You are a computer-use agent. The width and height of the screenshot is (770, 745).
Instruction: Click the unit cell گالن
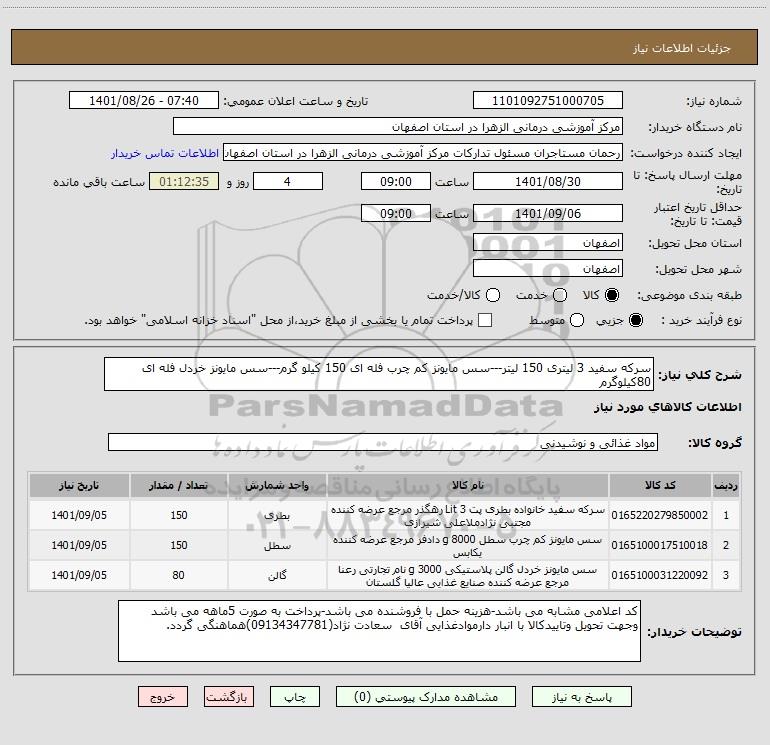[x=277, y=576]
